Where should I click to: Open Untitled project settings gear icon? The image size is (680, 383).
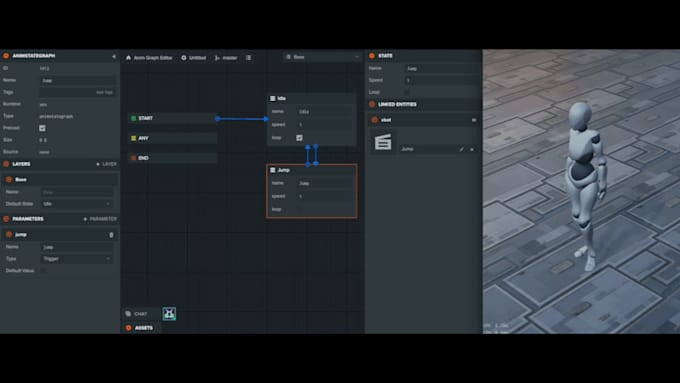click(x=184, y=58)
